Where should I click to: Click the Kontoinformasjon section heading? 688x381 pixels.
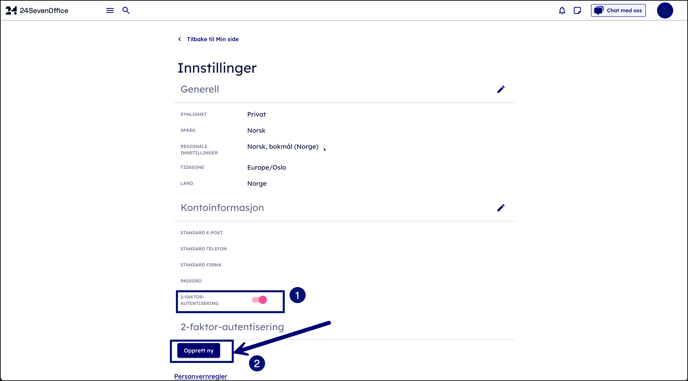222,208
